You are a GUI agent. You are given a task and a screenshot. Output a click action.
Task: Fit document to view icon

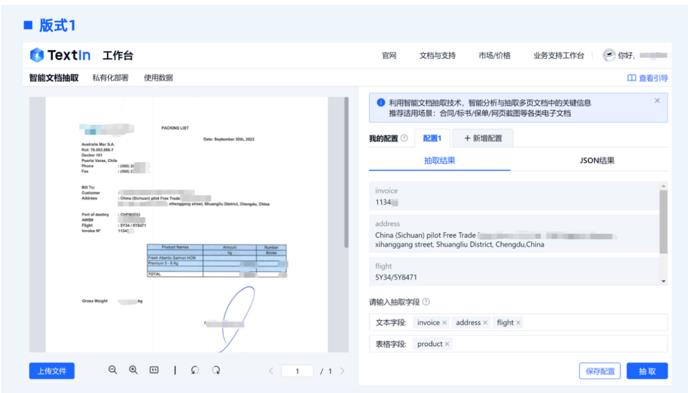click(x=154, y=370)
